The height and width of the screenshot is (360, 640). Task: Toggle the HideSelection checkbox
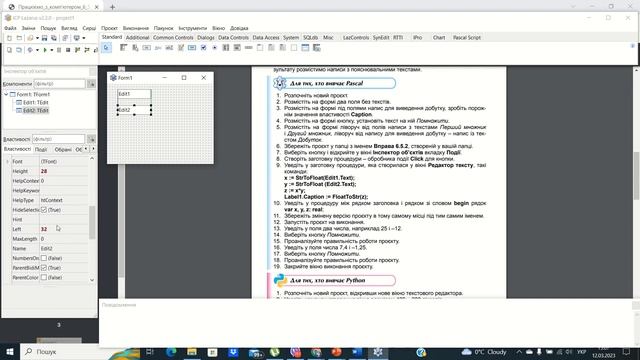tap(44, 210)
